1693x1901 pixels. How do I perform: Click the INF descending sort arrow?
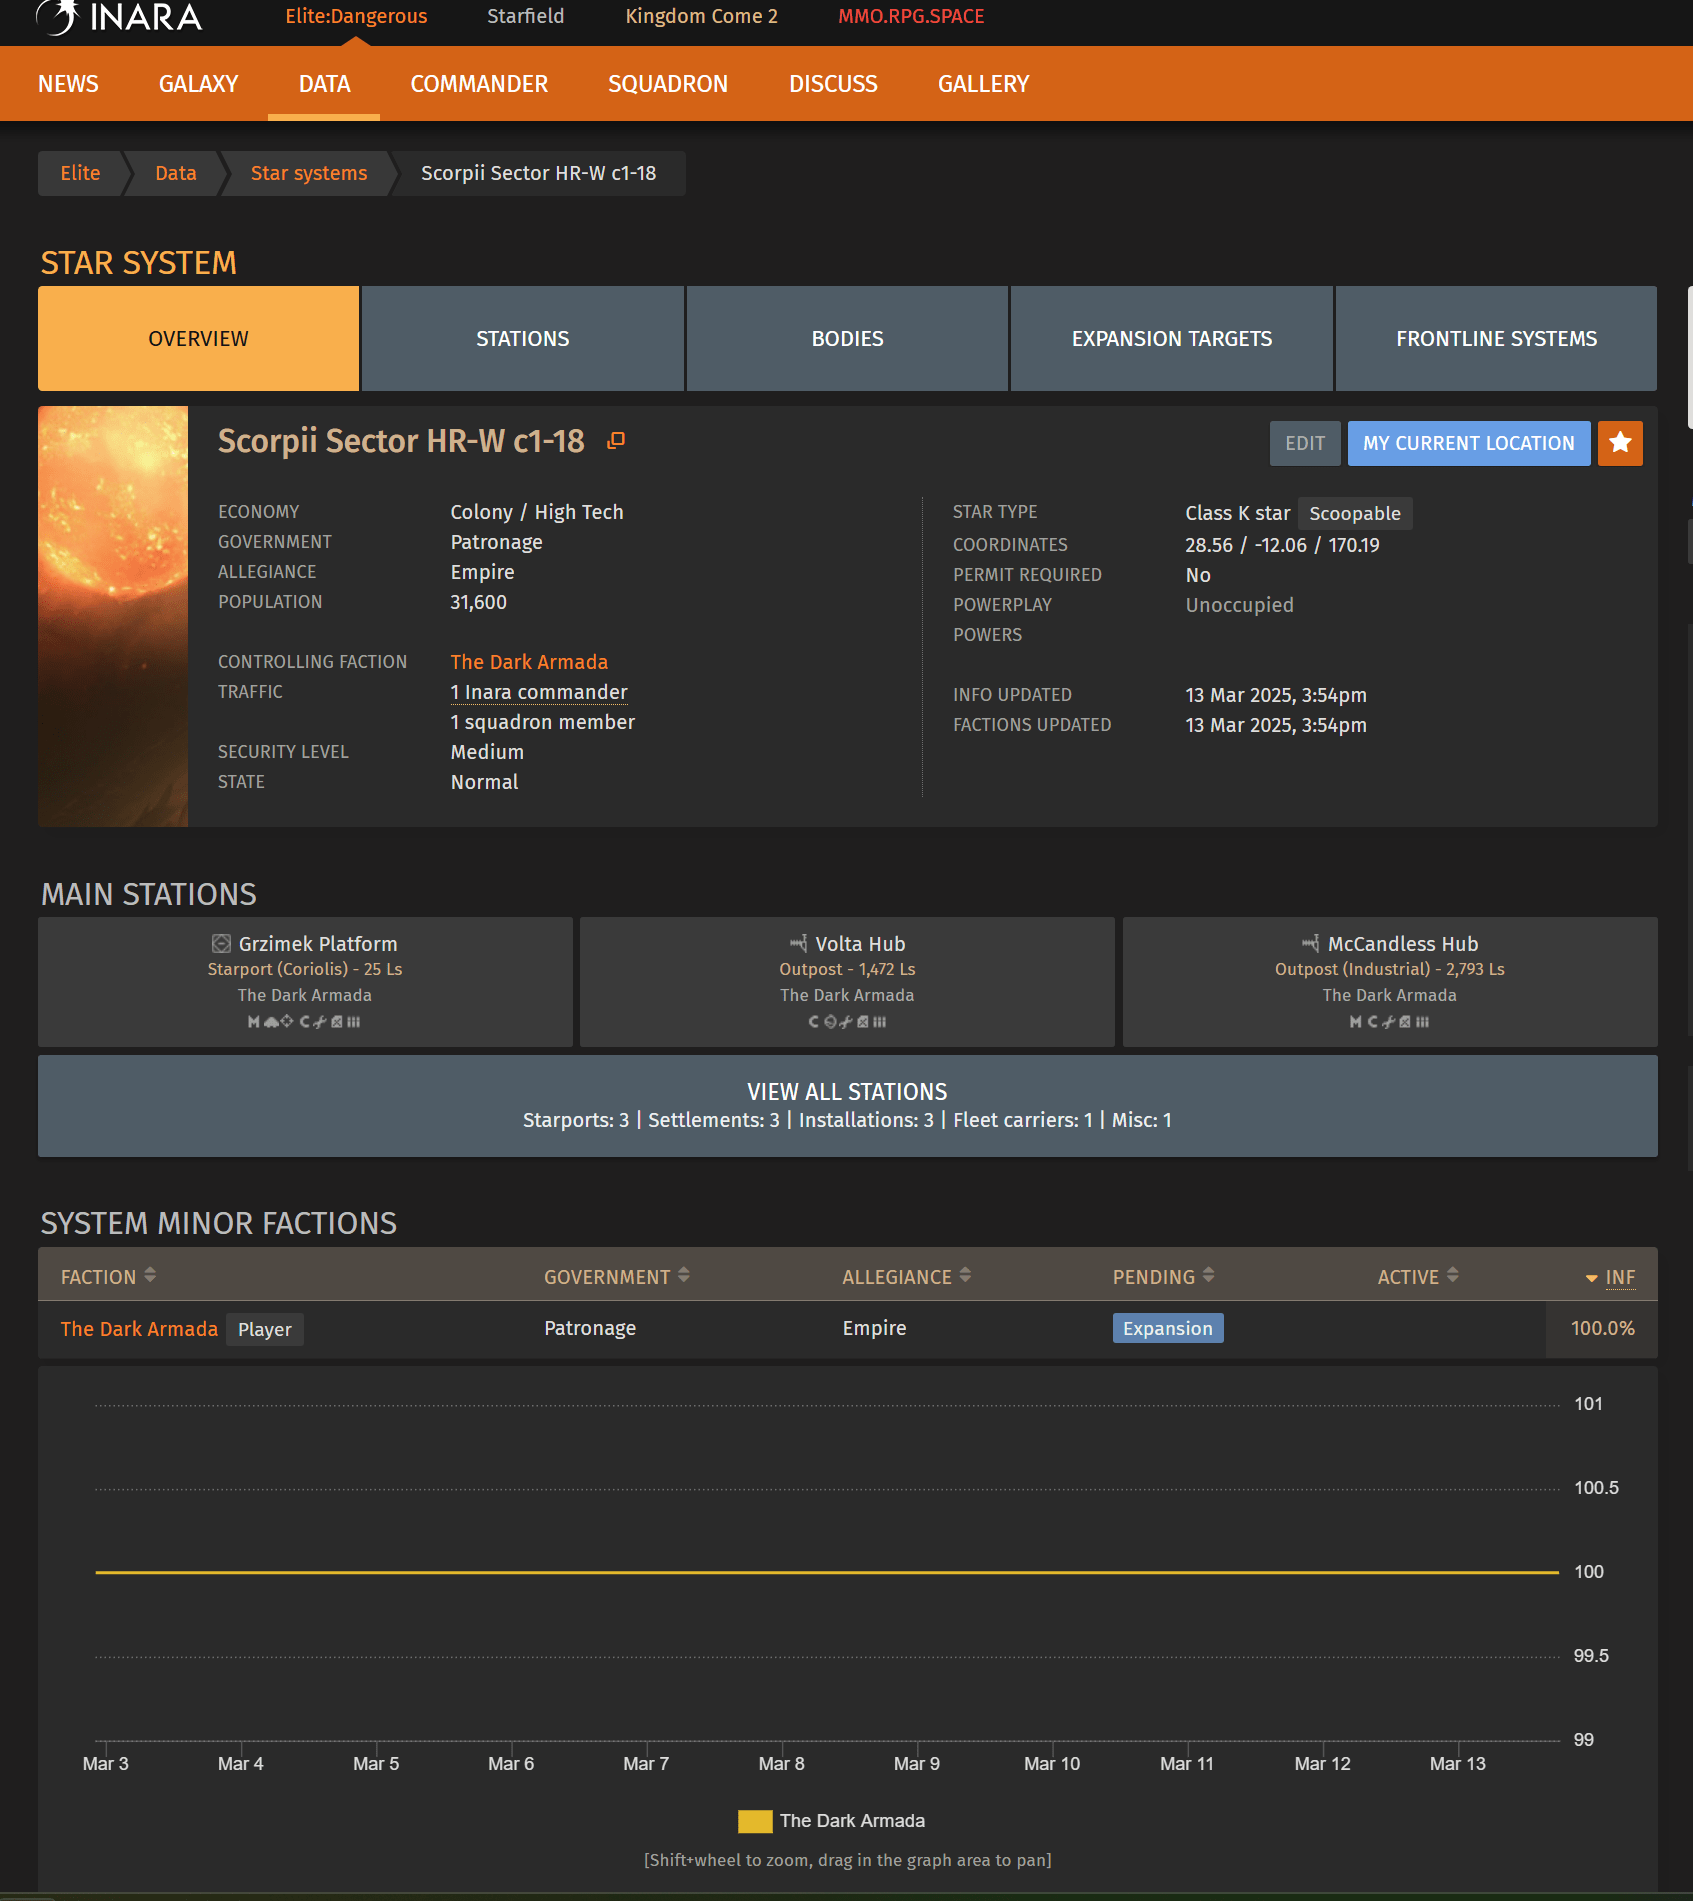(x=1591, y=1278)
